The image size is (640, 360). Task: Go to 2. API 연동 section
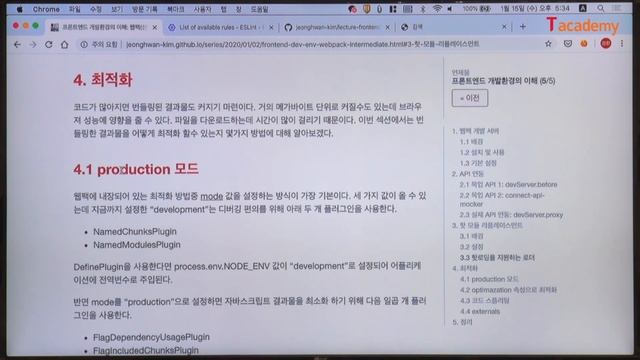(x=467, y=174)
